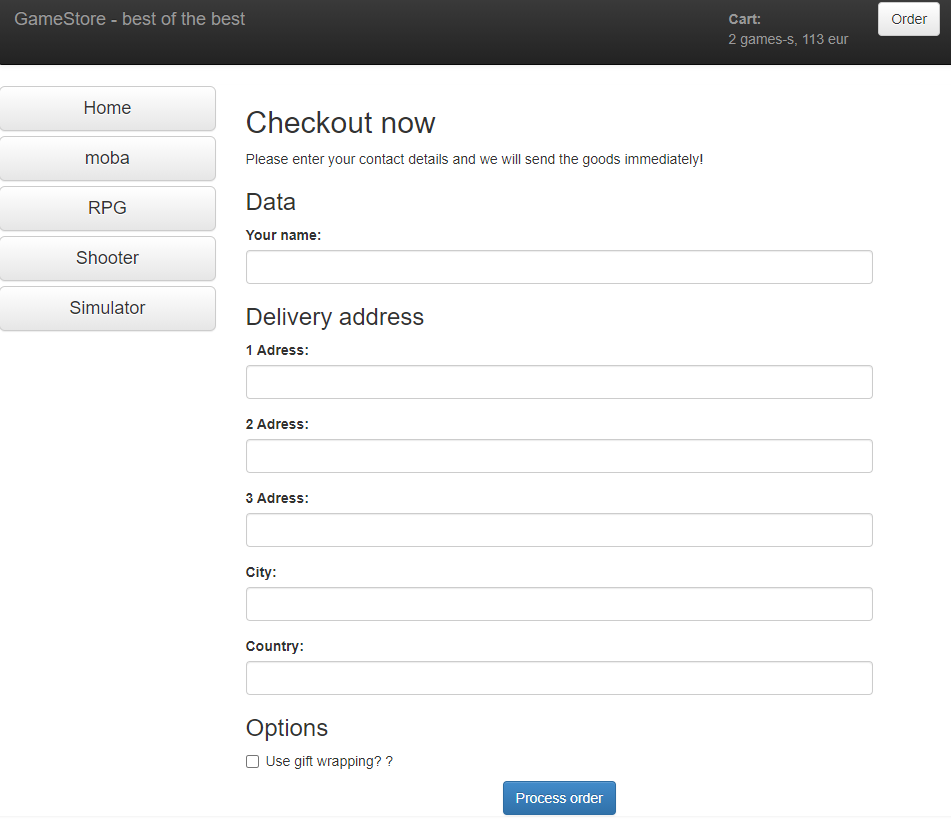Screen dimensions: 951x826
Task: Select the moba category
Action: click(x=107, y=158)
